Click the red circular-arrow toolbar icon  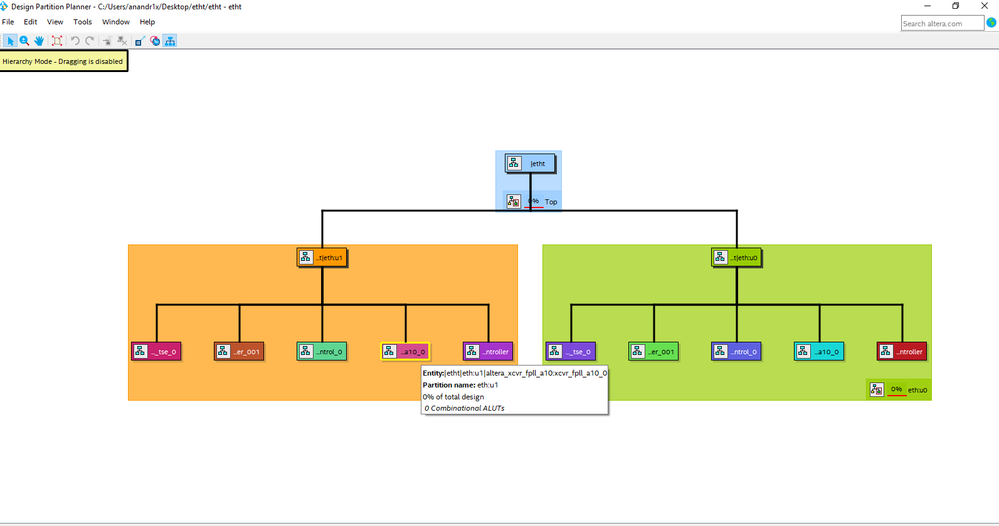tap(155, 41)
